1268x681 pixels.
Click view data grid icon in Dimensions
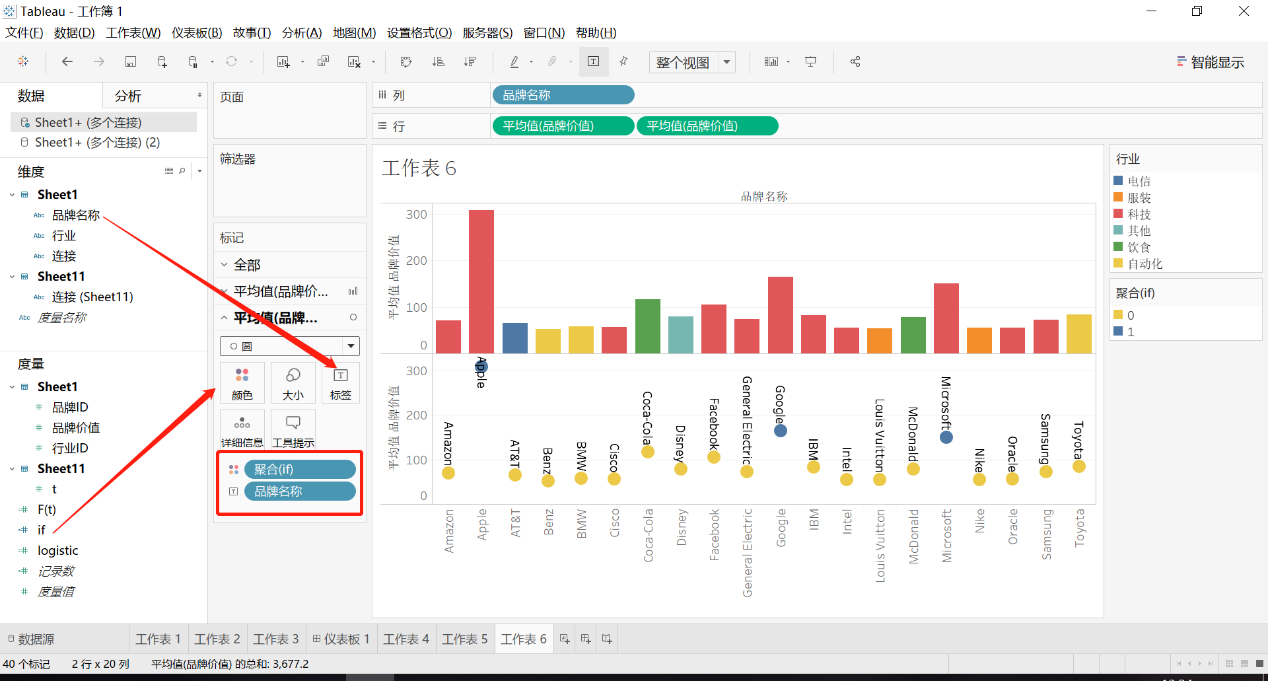[169, 172]
